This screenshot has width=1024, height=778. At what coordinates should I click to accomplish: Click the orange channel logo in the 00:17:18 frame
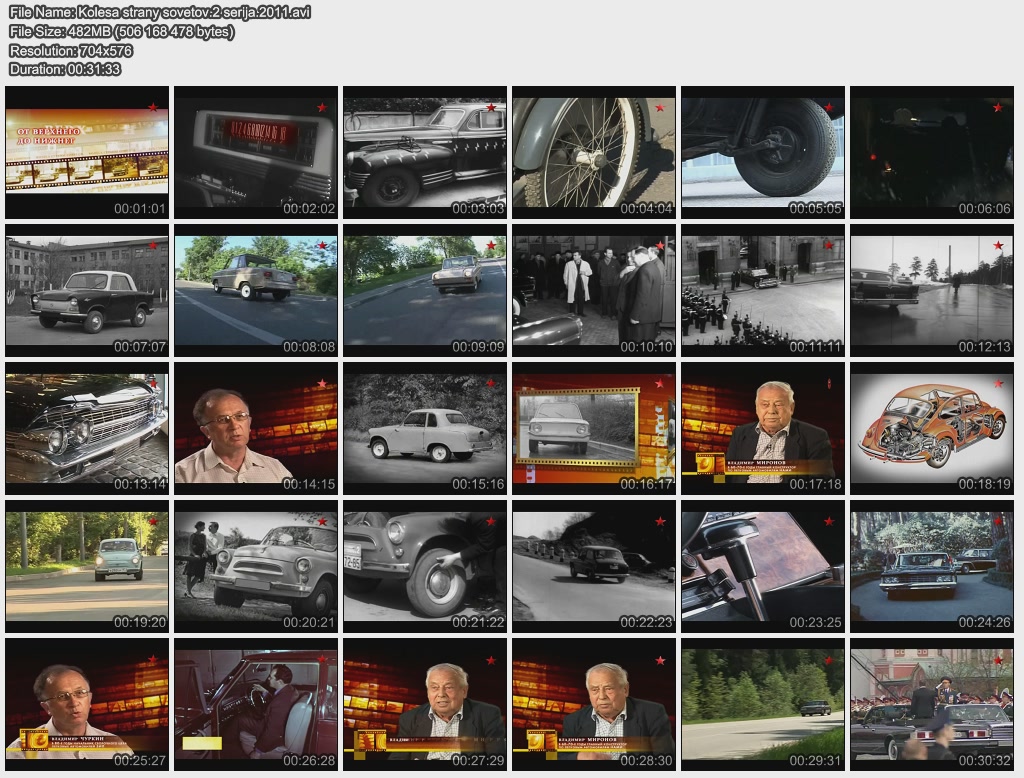[x=705, y=463]
